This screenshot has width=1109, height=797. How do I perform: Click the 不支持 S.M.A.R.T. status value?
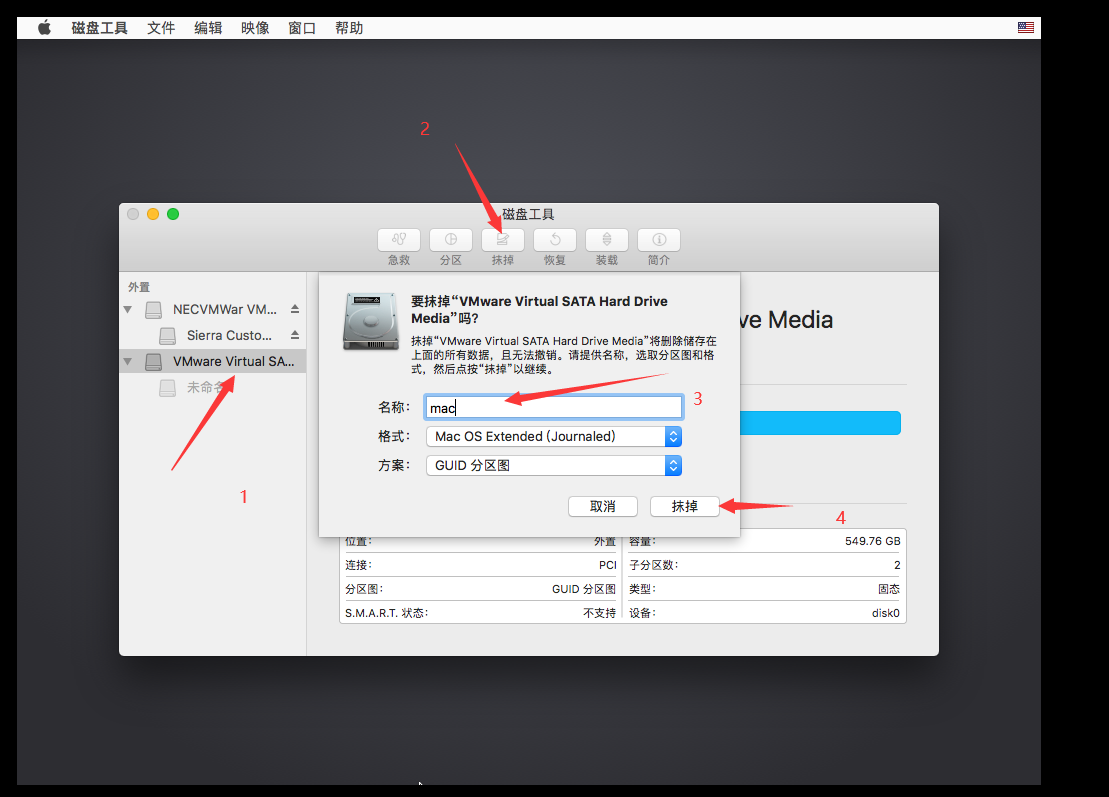click(x=599, y=613)
